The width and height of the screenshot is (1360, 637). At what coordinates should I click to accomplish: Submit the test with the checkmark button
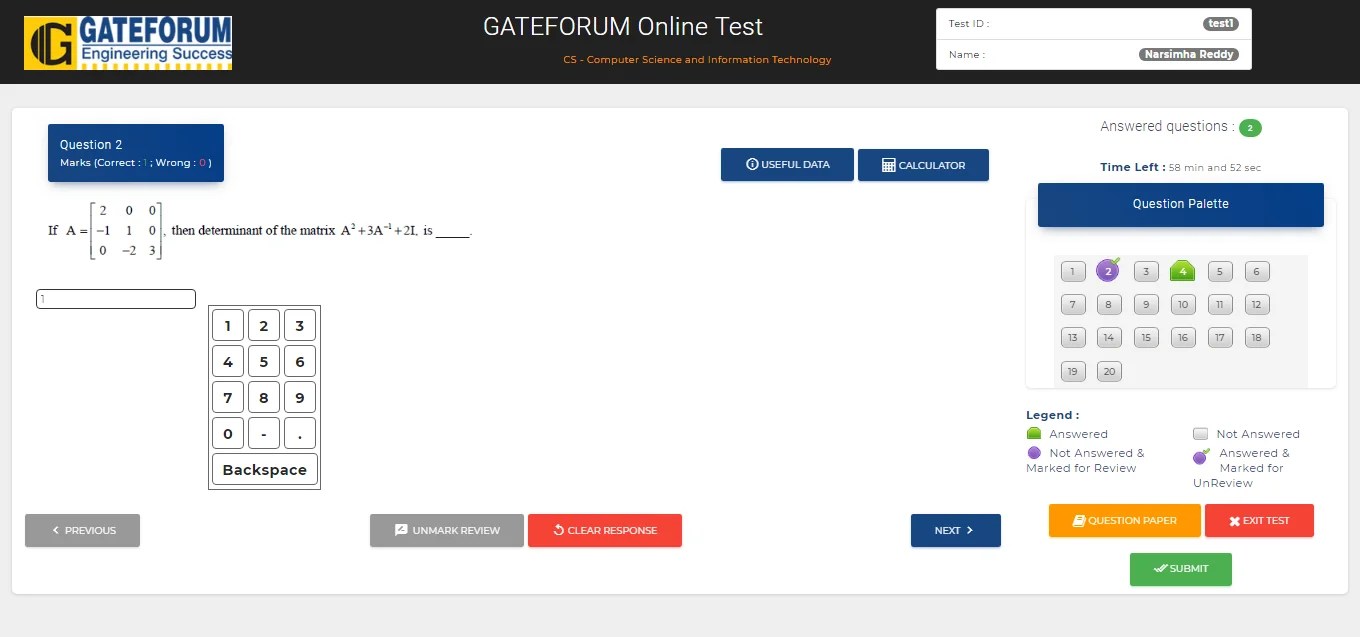point(1180,569)
